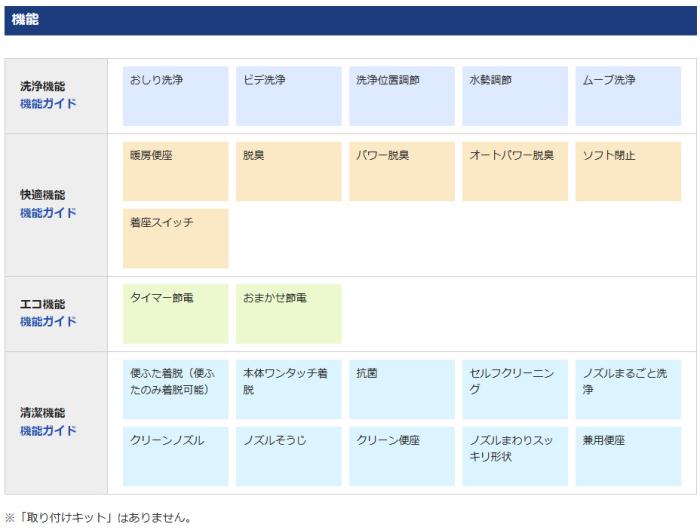Image resolution: width=700 pixels, height=530 pixels.
Task: Click the ノズルまわりスッキリ形状 cell
Action: 515,456
